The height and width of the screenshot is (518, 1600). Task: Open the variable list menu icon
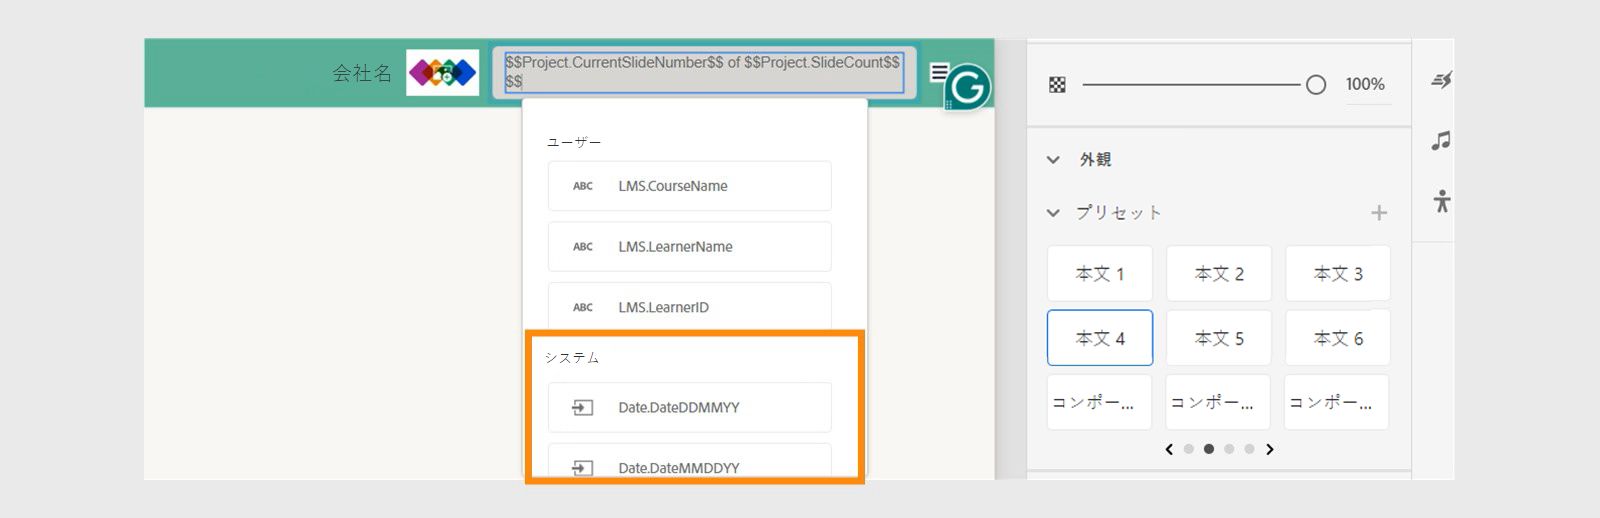click(x=938, y=72)
